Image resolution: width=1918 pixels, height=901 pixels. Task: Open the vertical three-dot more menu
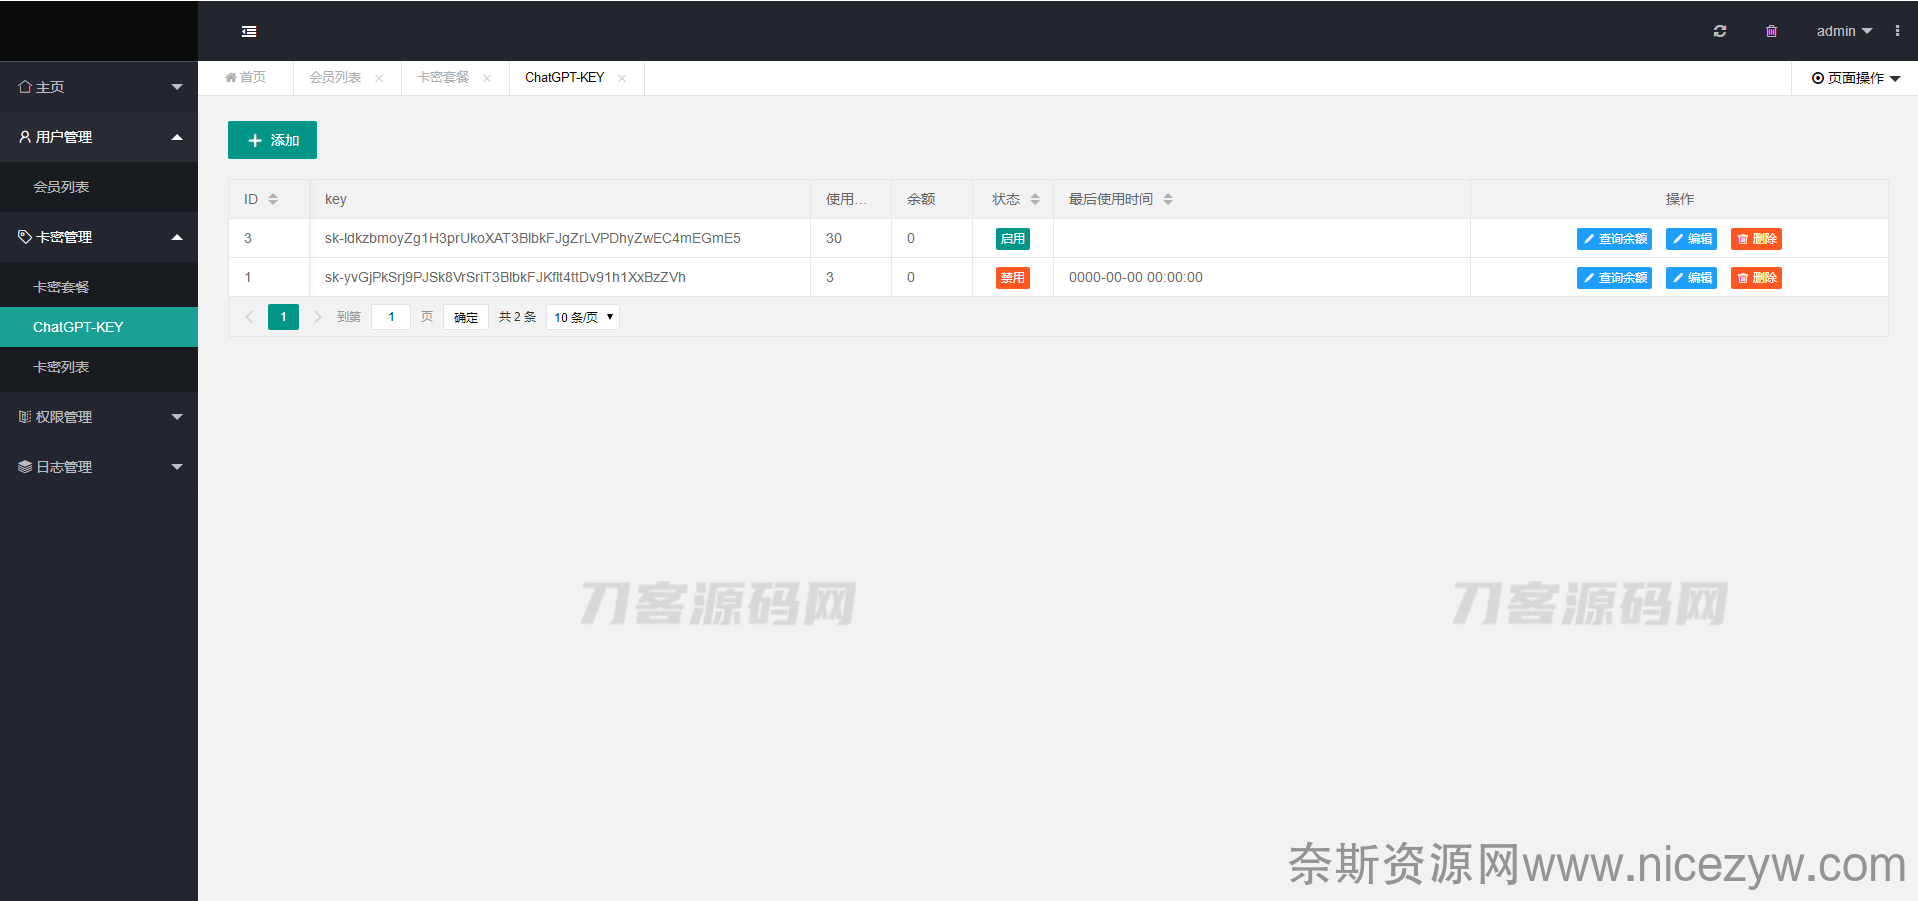coord(1897,31)
